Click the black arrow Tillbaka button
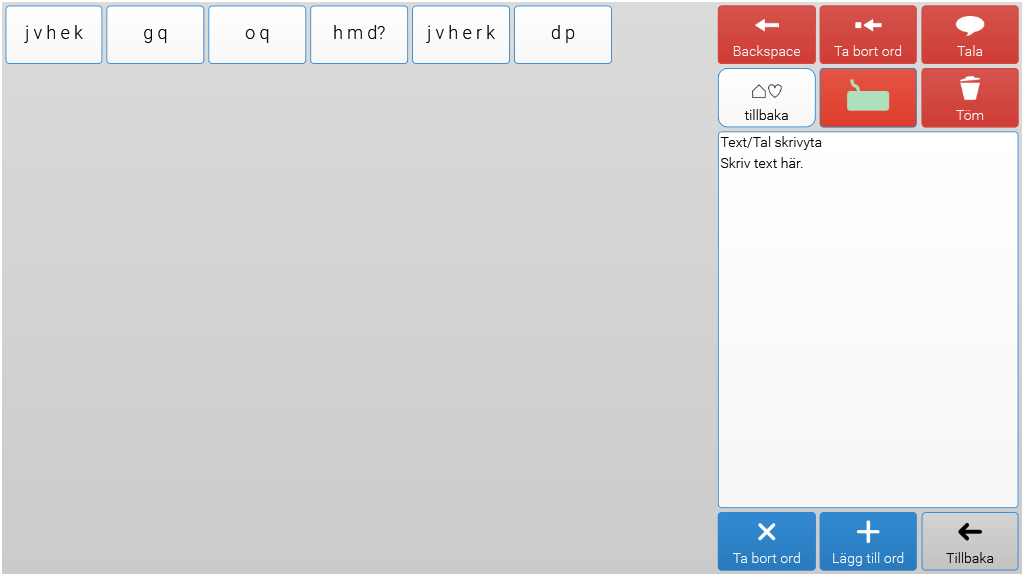Image resolution: width=1024 pixels, height=576 pixels. click(969, 541)
